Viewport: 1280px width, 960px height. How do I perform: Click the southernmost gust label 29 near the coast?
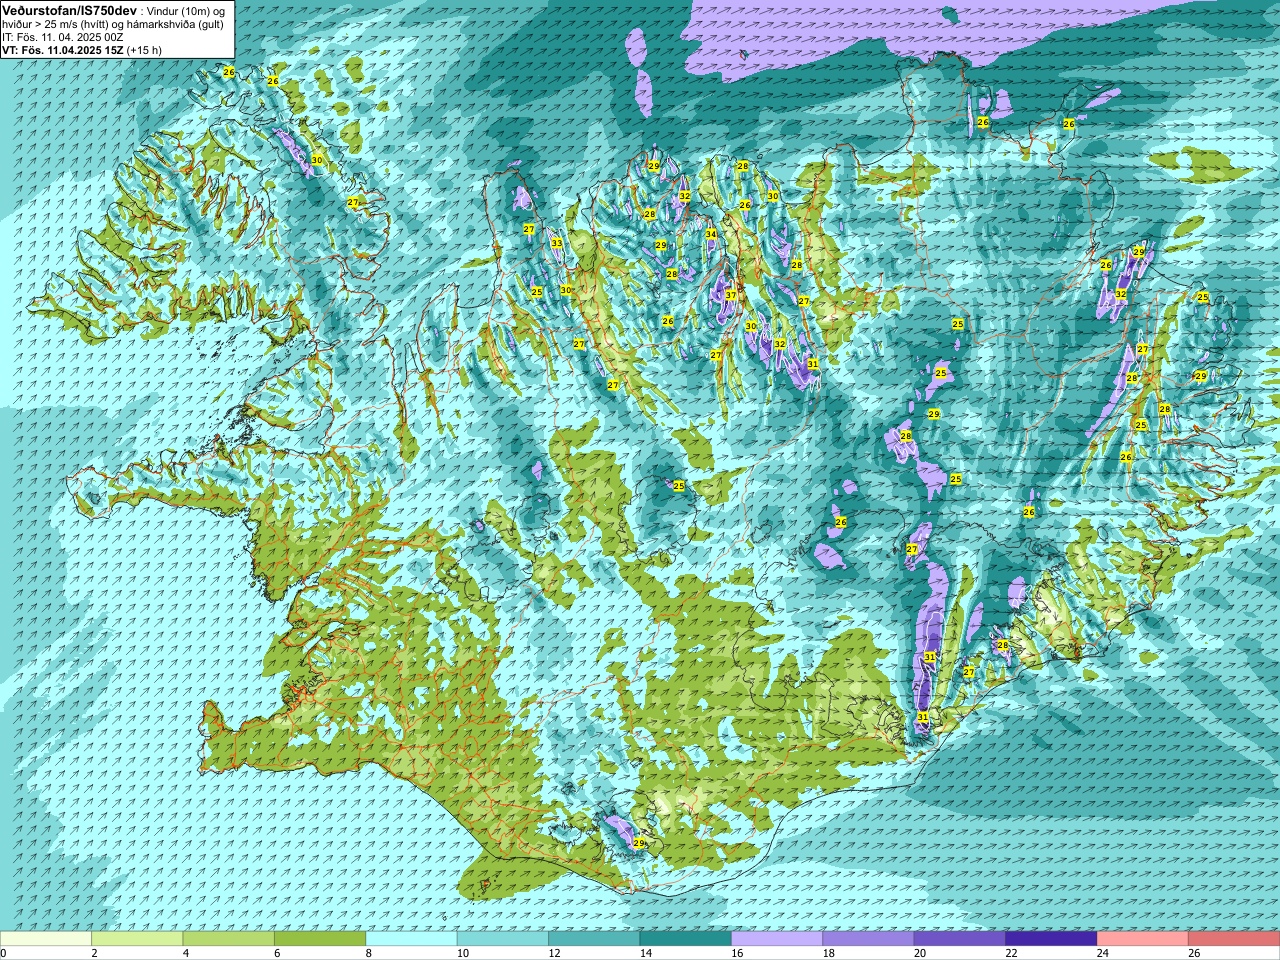point(639,844)
